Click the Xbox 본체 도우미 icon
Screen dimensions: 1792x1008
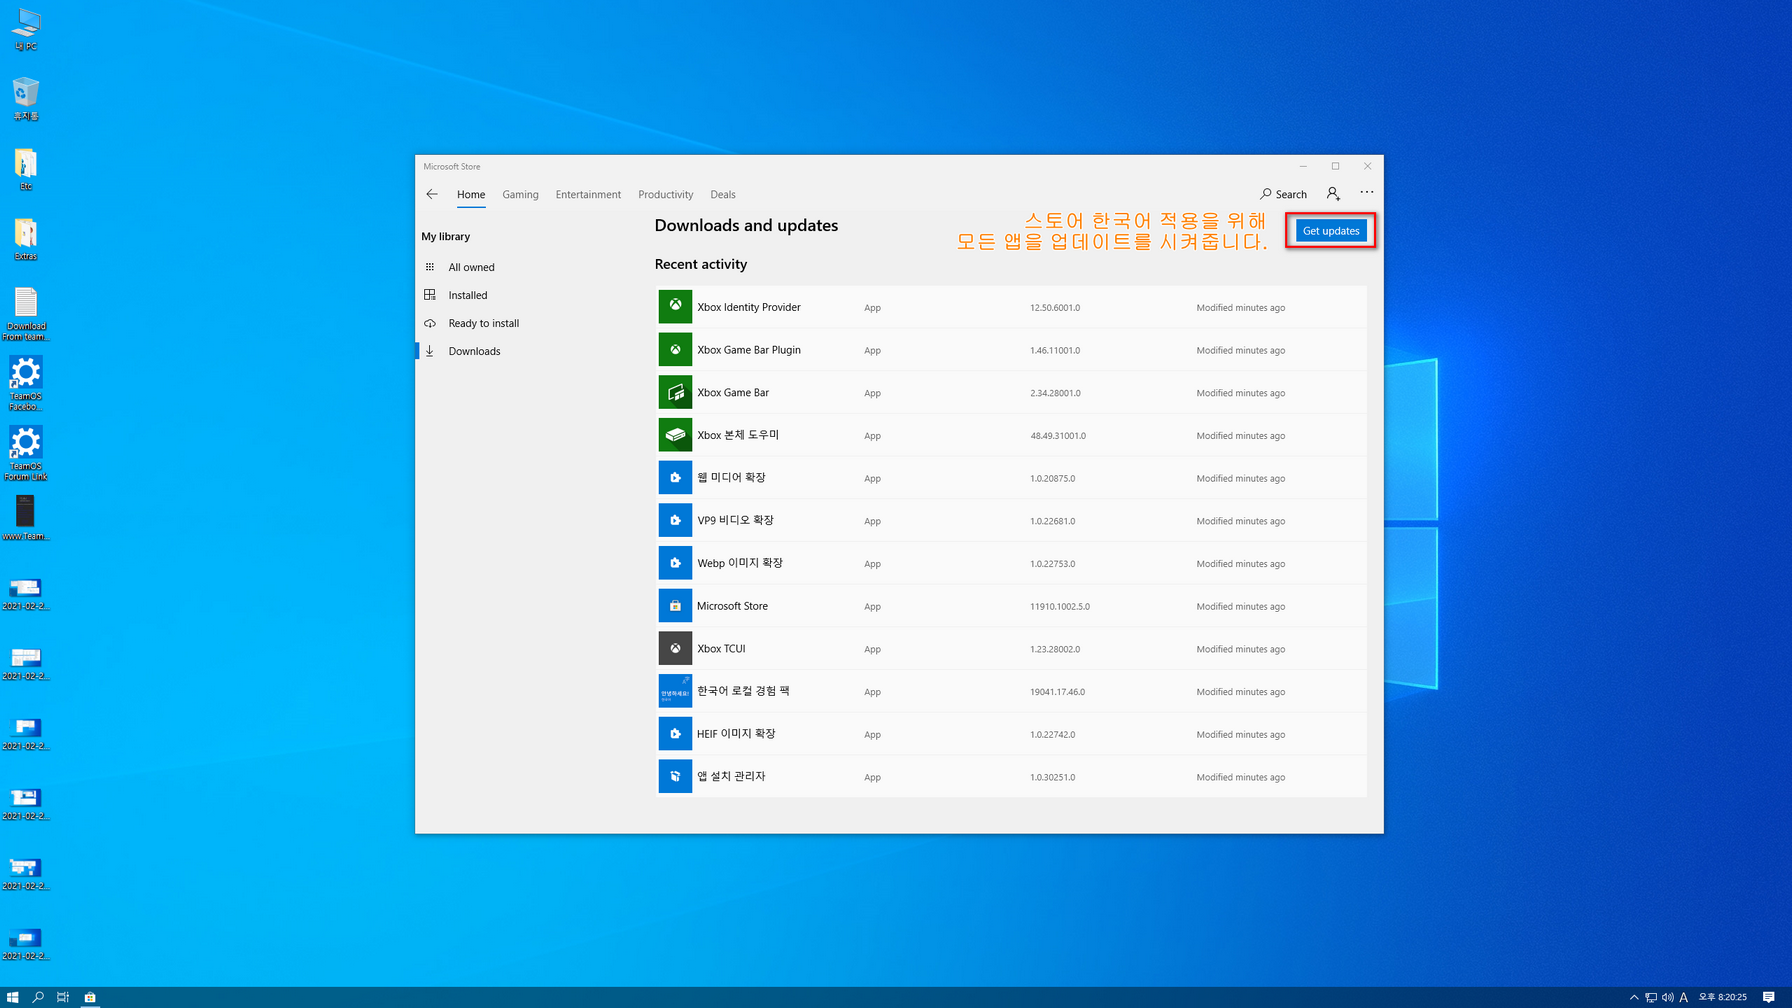(x=675, y=434)
